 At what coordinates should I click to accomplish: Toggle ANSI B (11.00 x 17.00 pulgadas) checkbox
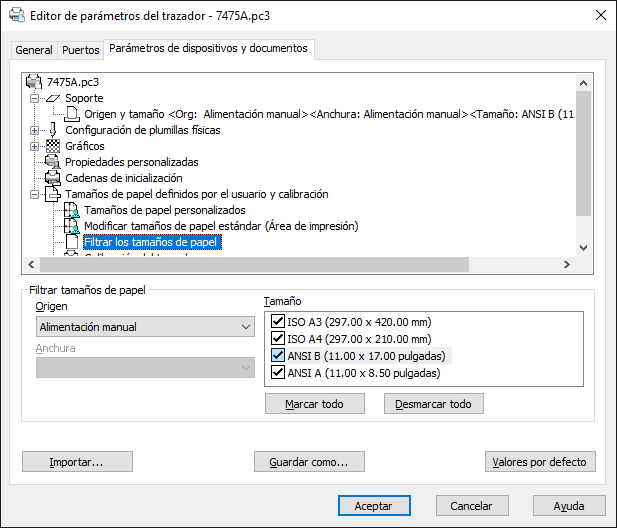[x=278, y=356]
